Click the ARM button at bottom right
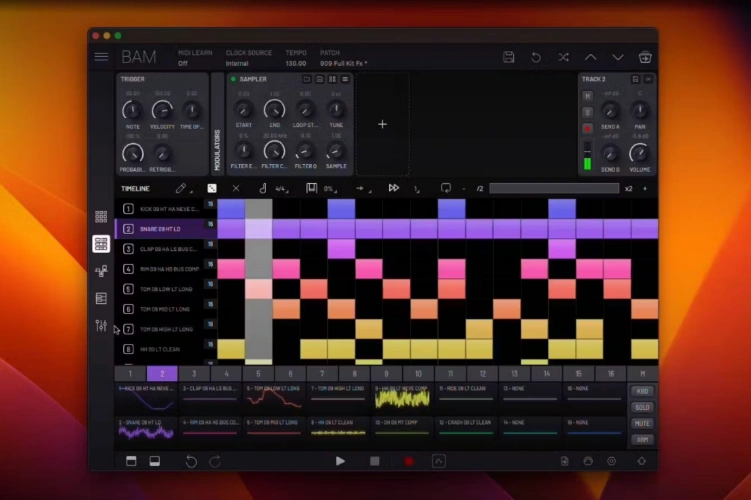 click(x=641, y=439)
